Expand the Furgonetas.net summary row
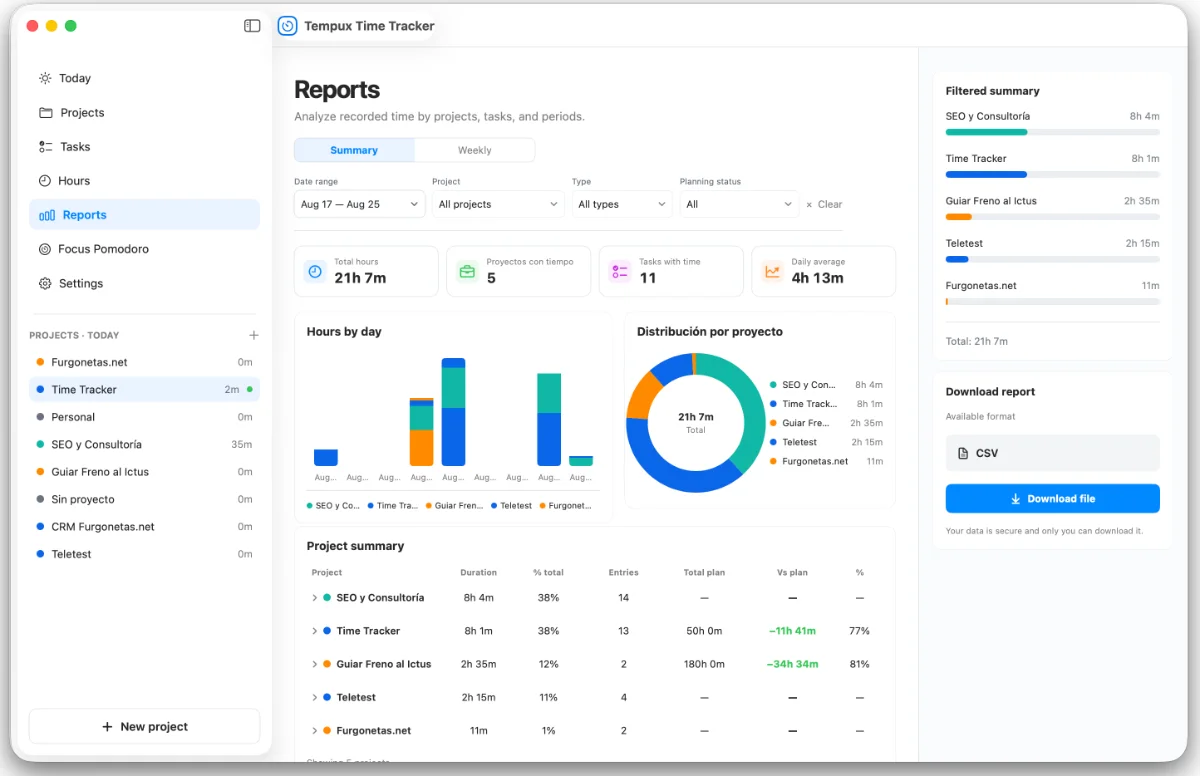This screenshot has width=1200, height=776. tap(314, 731)
